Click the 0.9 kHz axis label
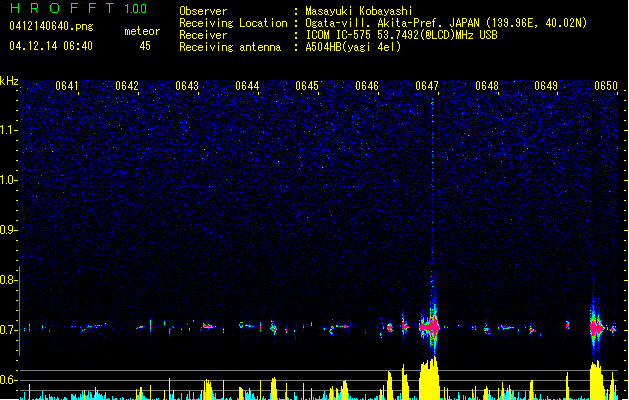Image resolution: width=629 pixels, height=400 pixels. pos(8,230)
